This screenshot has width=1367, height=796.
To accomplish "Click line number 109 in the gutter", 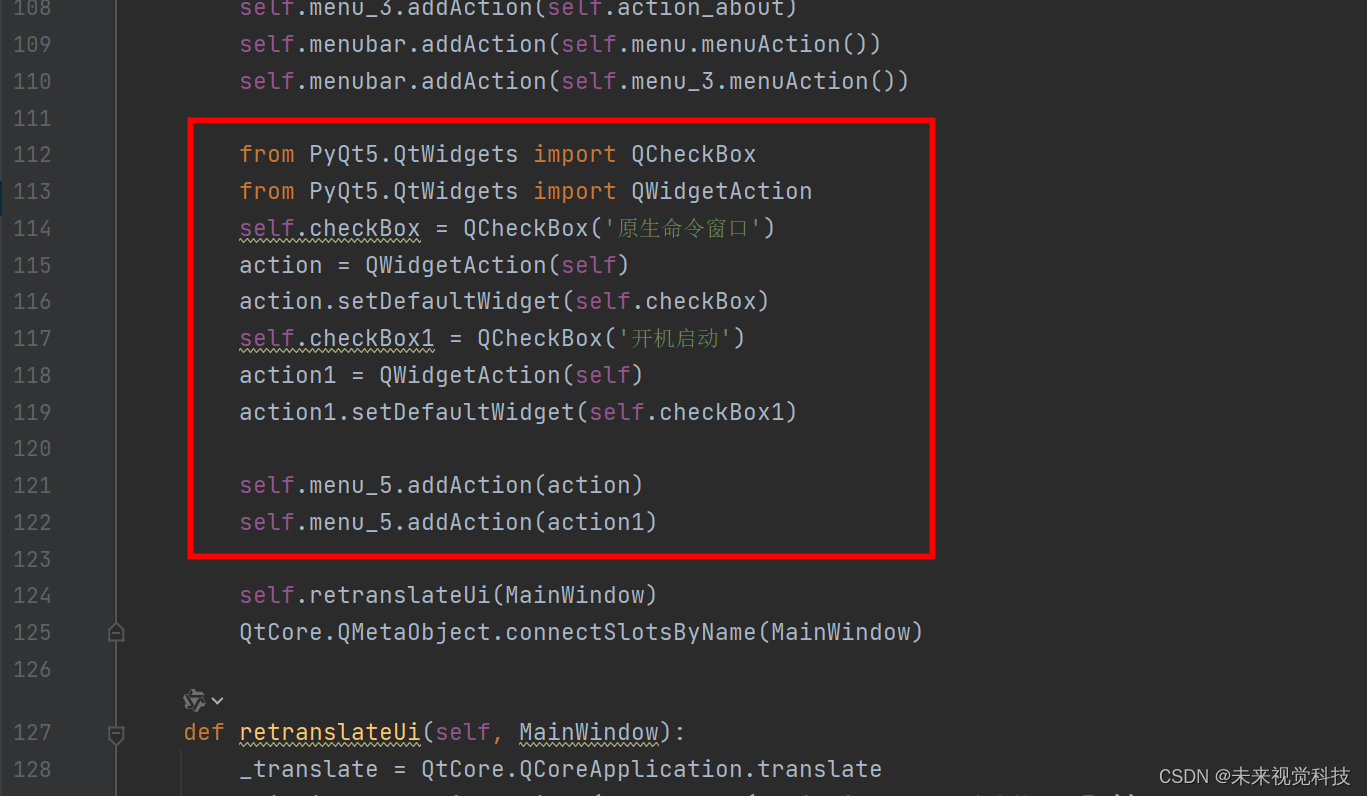I will (x=32, y=45).
